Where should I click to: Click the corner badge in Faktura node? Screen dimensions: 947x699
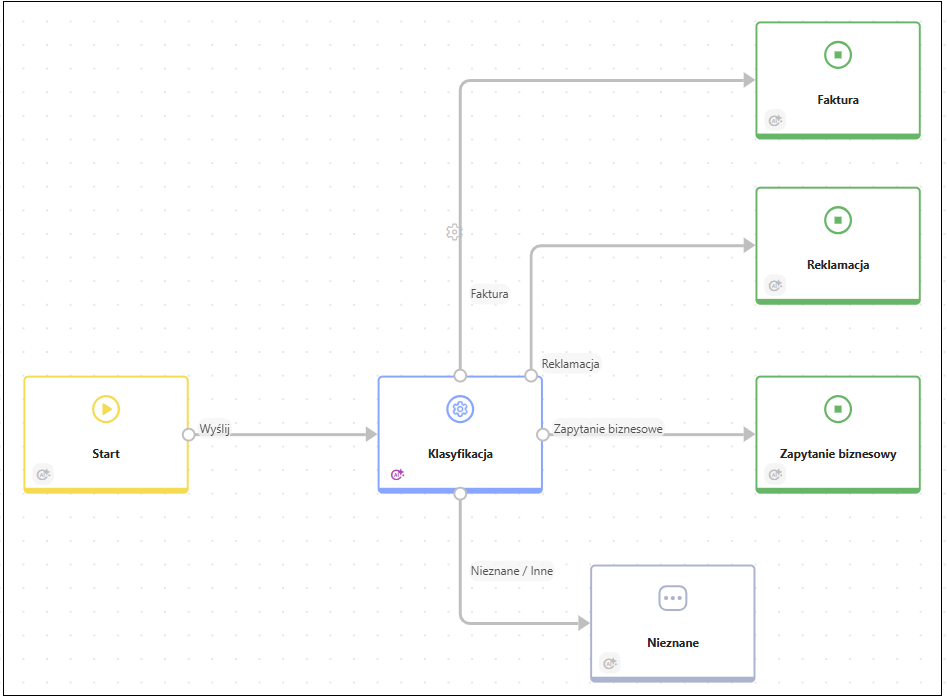click(x=775, y=120)
